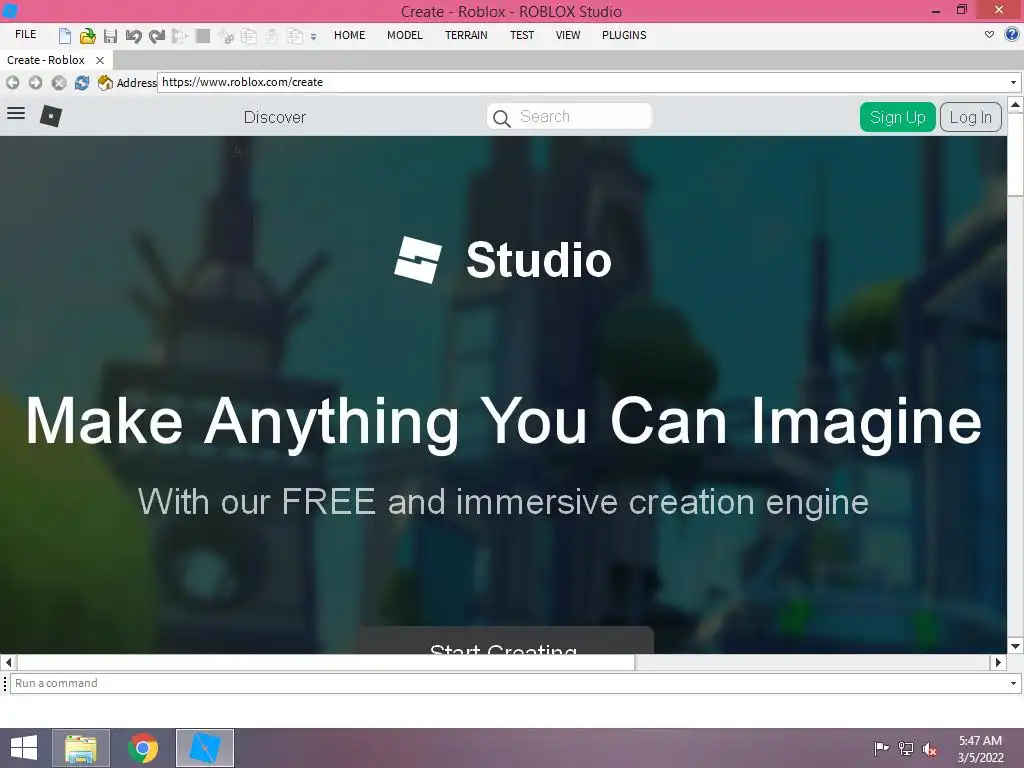This screenshot has width=1024, height=768.
Task: Select the VIEW ribbon tab
Action: (568, 35)
